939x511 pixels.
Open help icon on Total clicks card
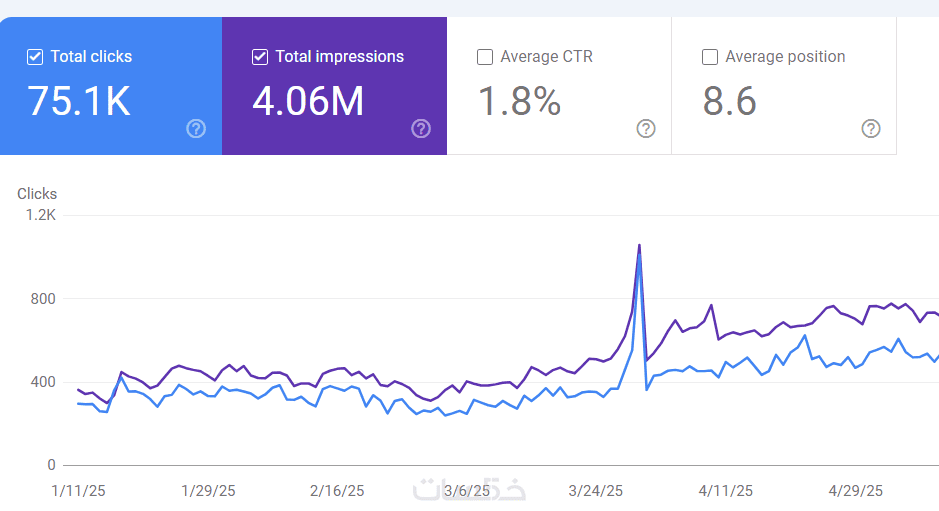pos(196,128)
